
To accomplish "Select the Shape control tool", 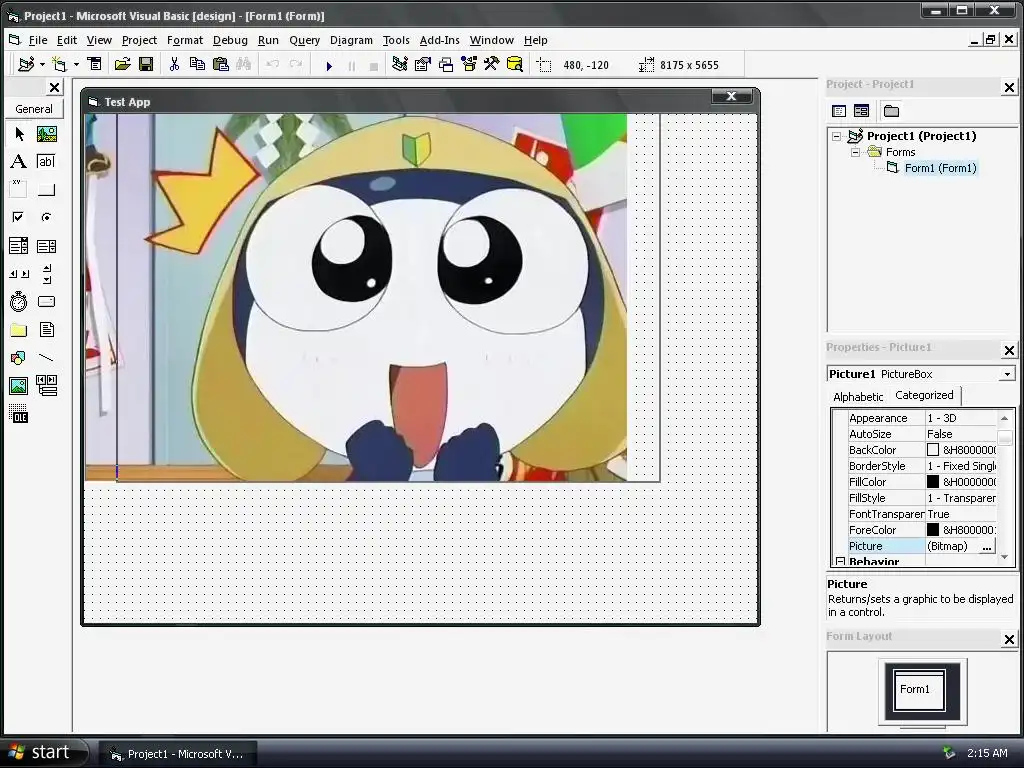I will (x=19, y=358).
